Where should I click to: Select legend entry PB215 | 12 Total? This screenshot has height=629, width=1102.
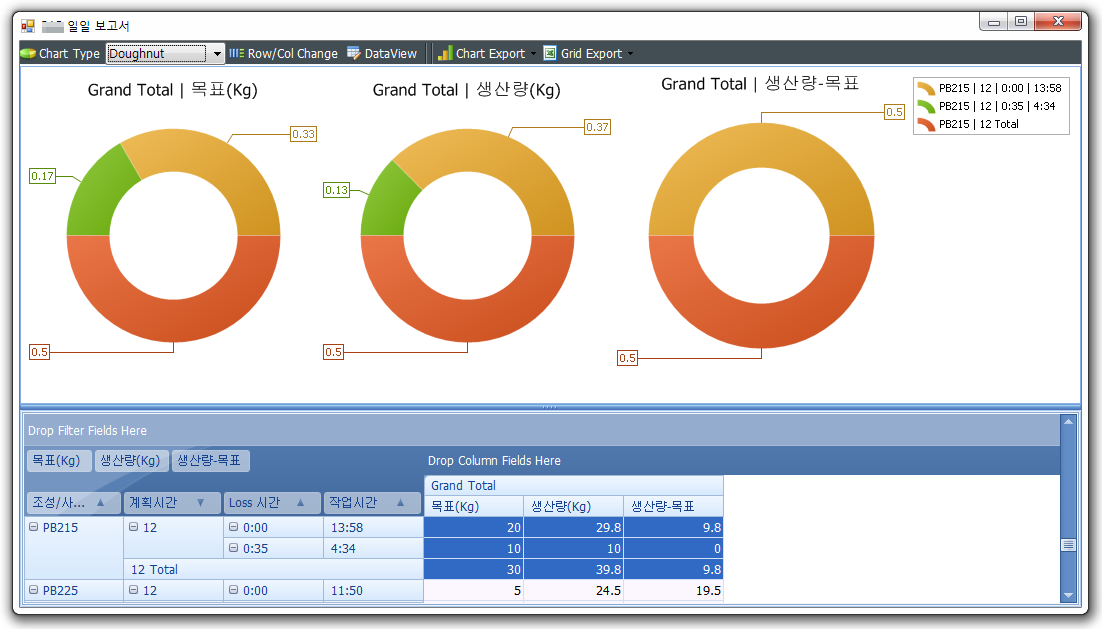968,124
